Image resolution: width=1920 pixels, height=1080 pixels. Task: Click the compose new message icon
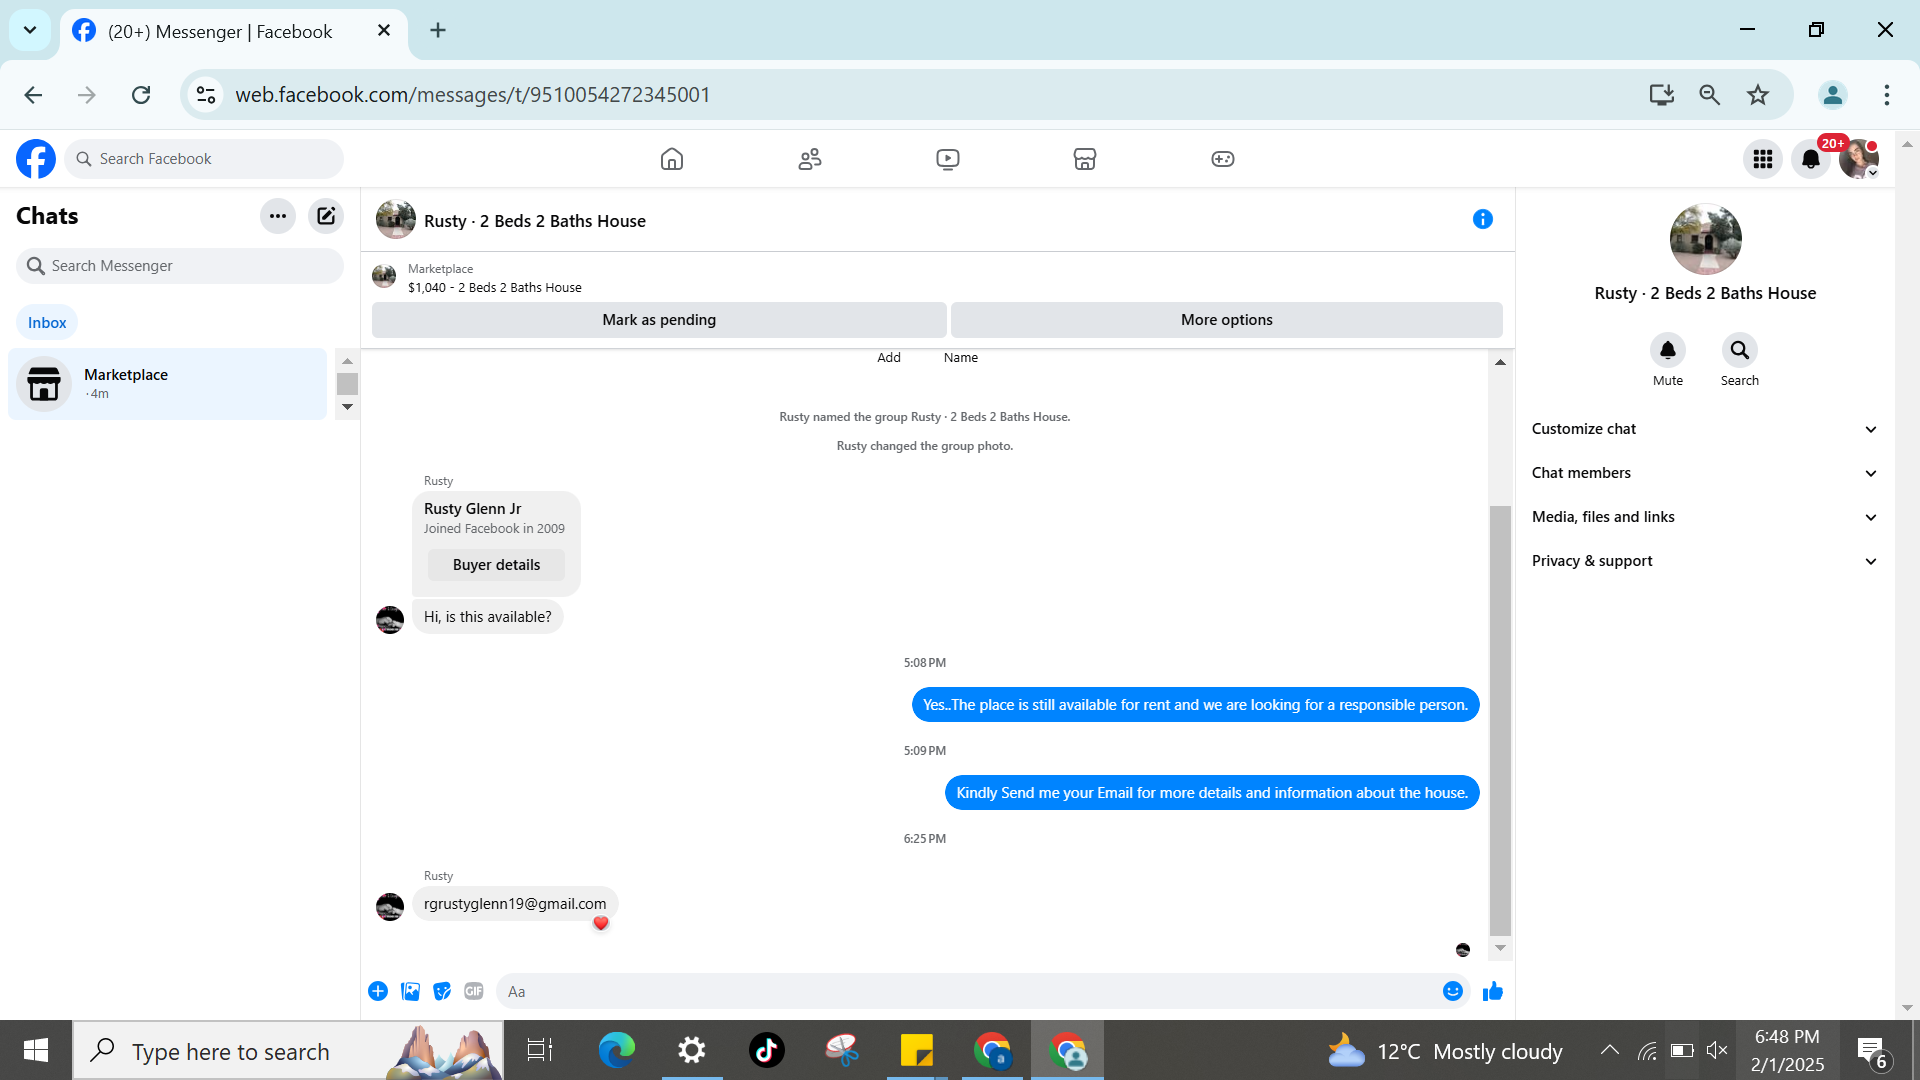tap(326, 216)
